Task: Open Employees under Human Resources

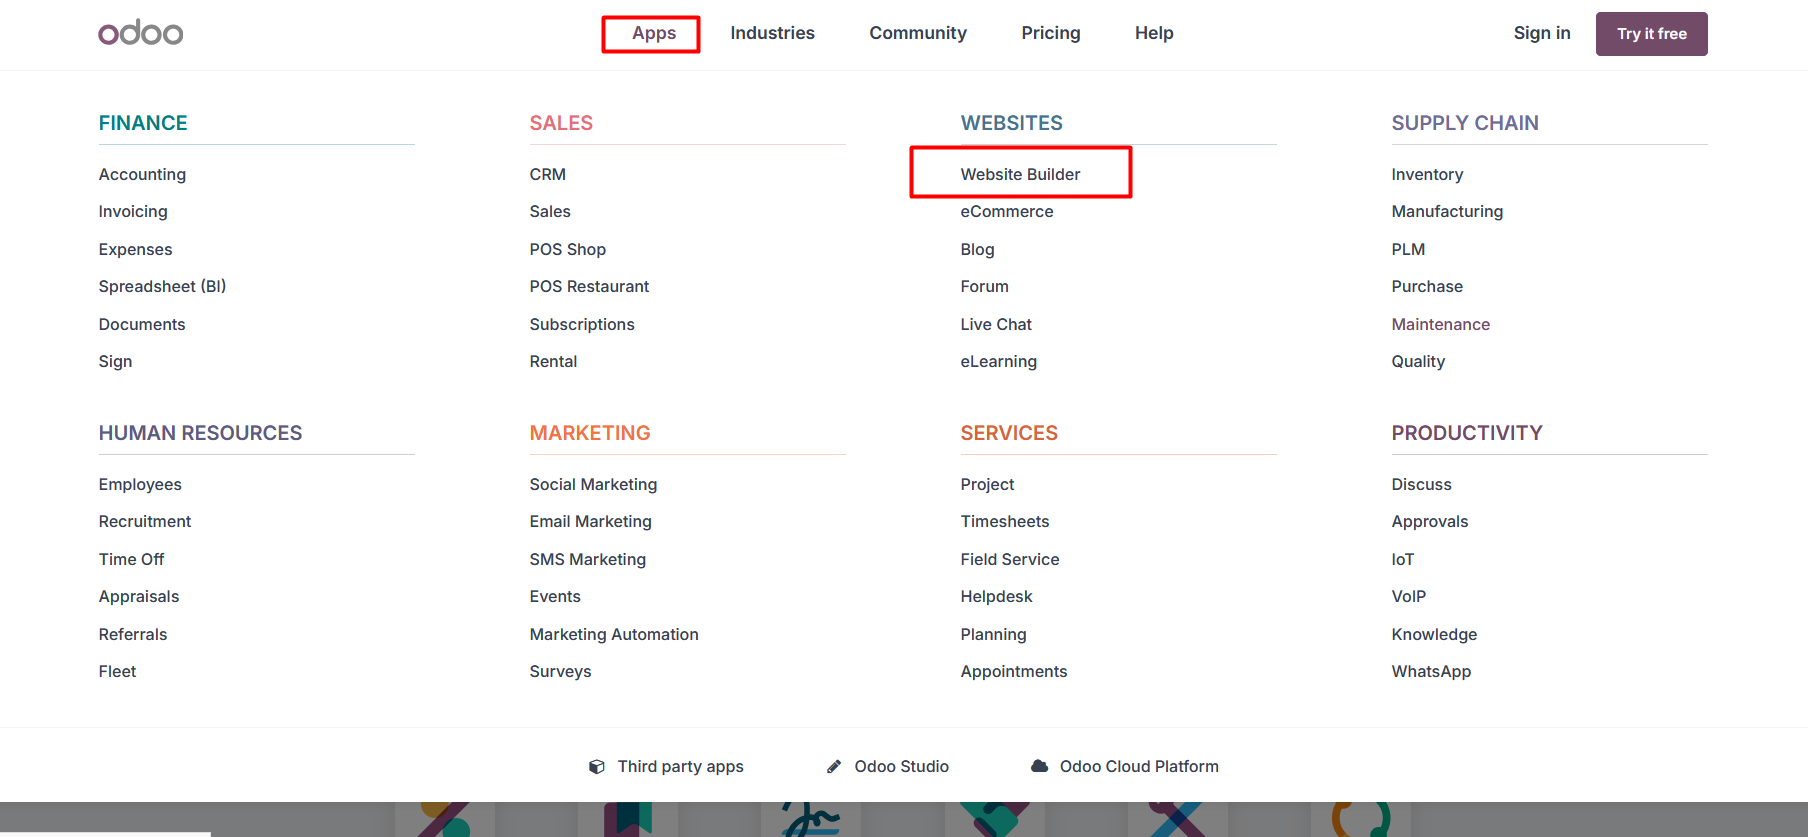Action: click(140, 484)
